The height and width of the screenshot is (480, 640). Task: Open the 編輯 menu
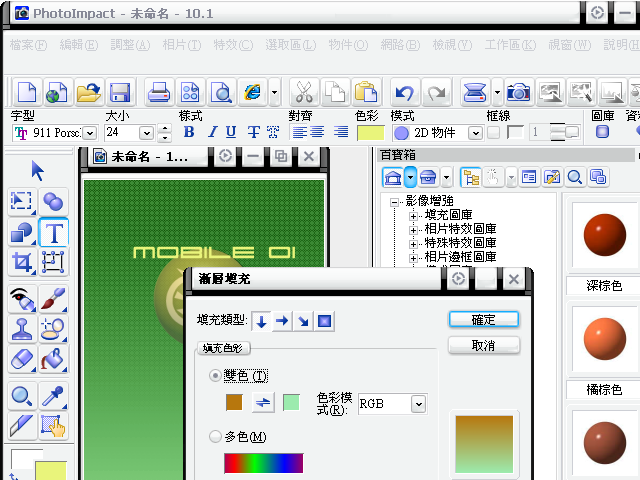click(x=79, y=44)
